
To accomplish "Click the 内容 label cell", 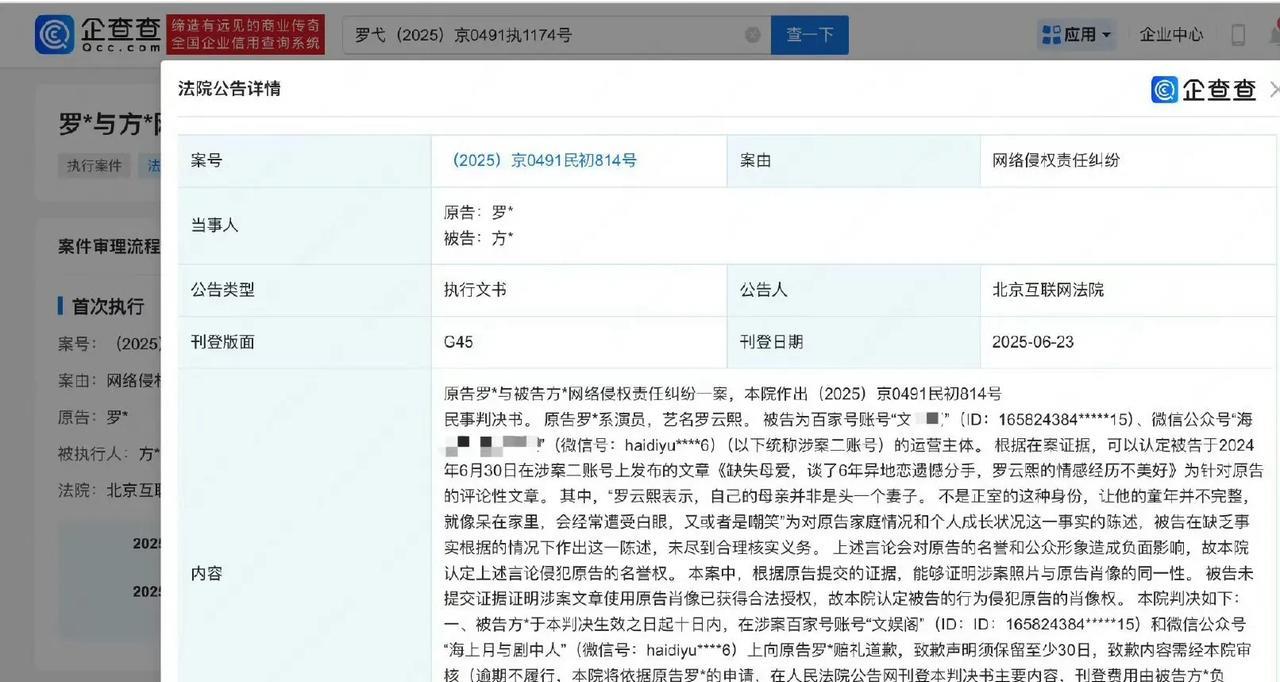I will point(305,525).
